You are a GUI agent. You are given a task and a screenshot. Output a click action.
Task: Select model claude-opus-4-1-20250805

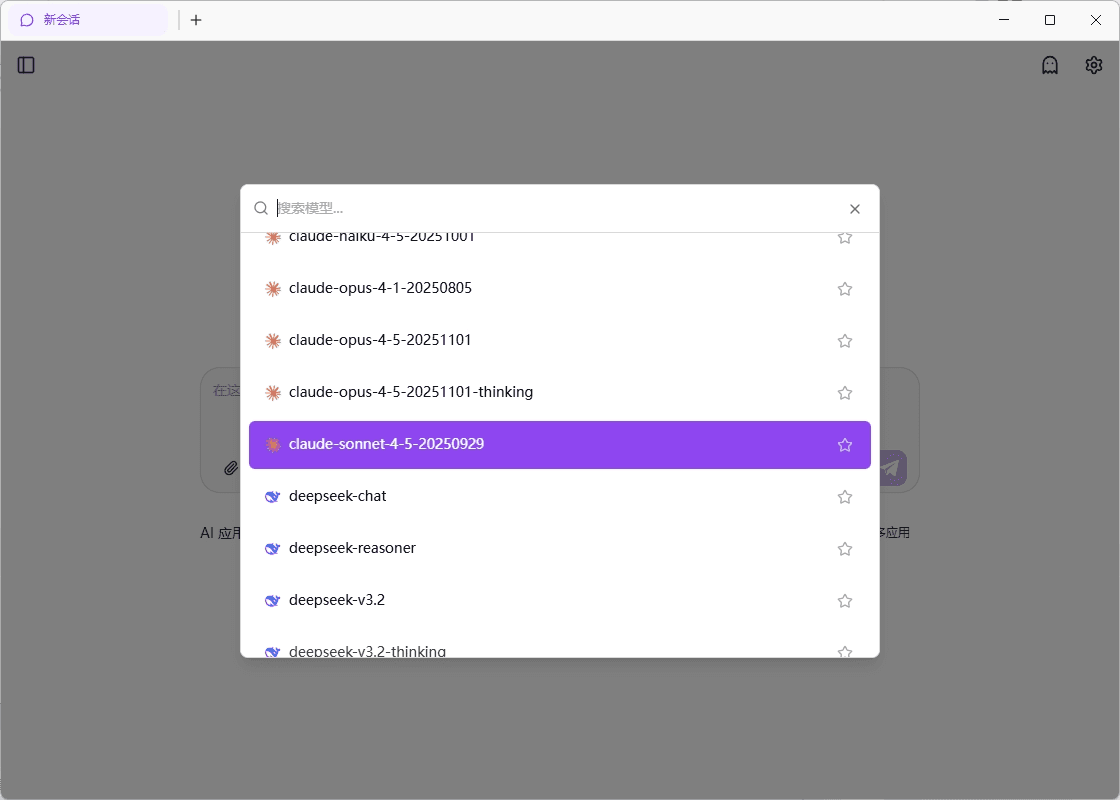(559, 289)
